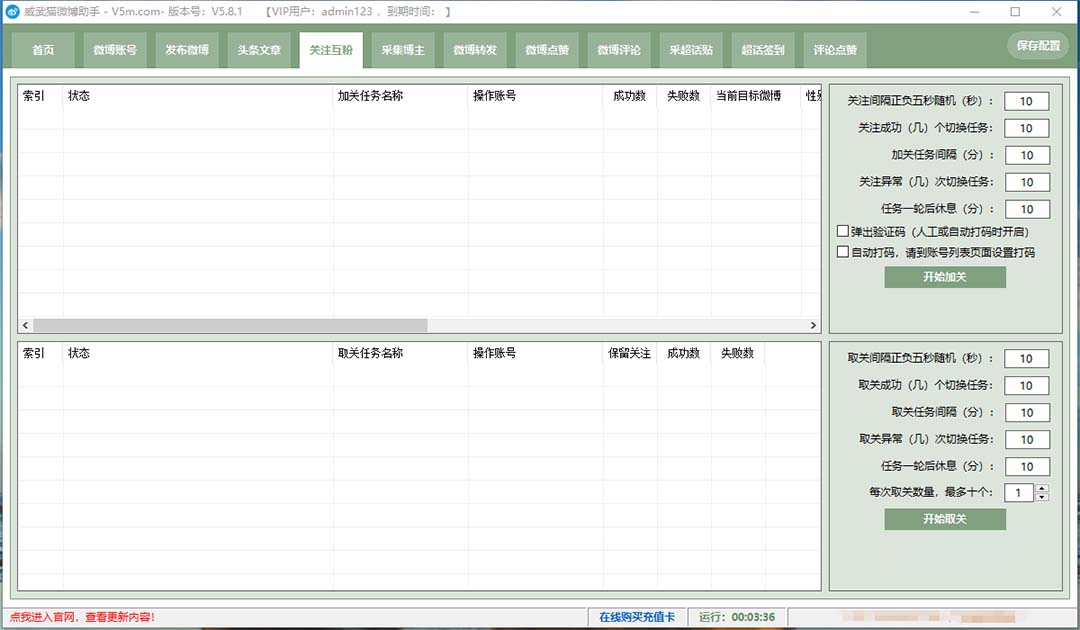Click the 开始加关 button

pos(944,277)
